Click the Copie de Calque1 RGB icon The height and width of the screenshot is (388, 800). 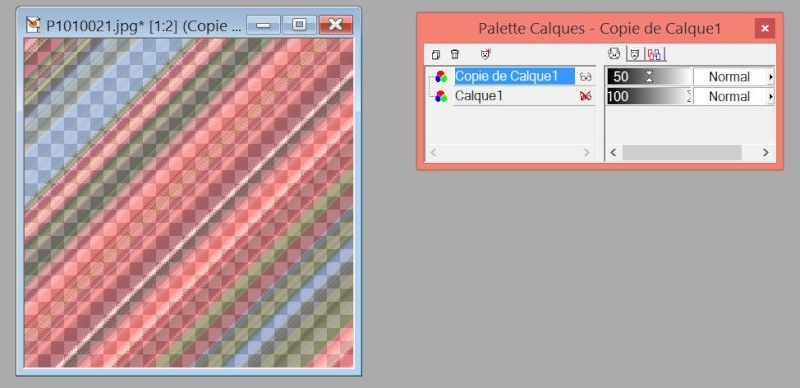tap(440, 77)
